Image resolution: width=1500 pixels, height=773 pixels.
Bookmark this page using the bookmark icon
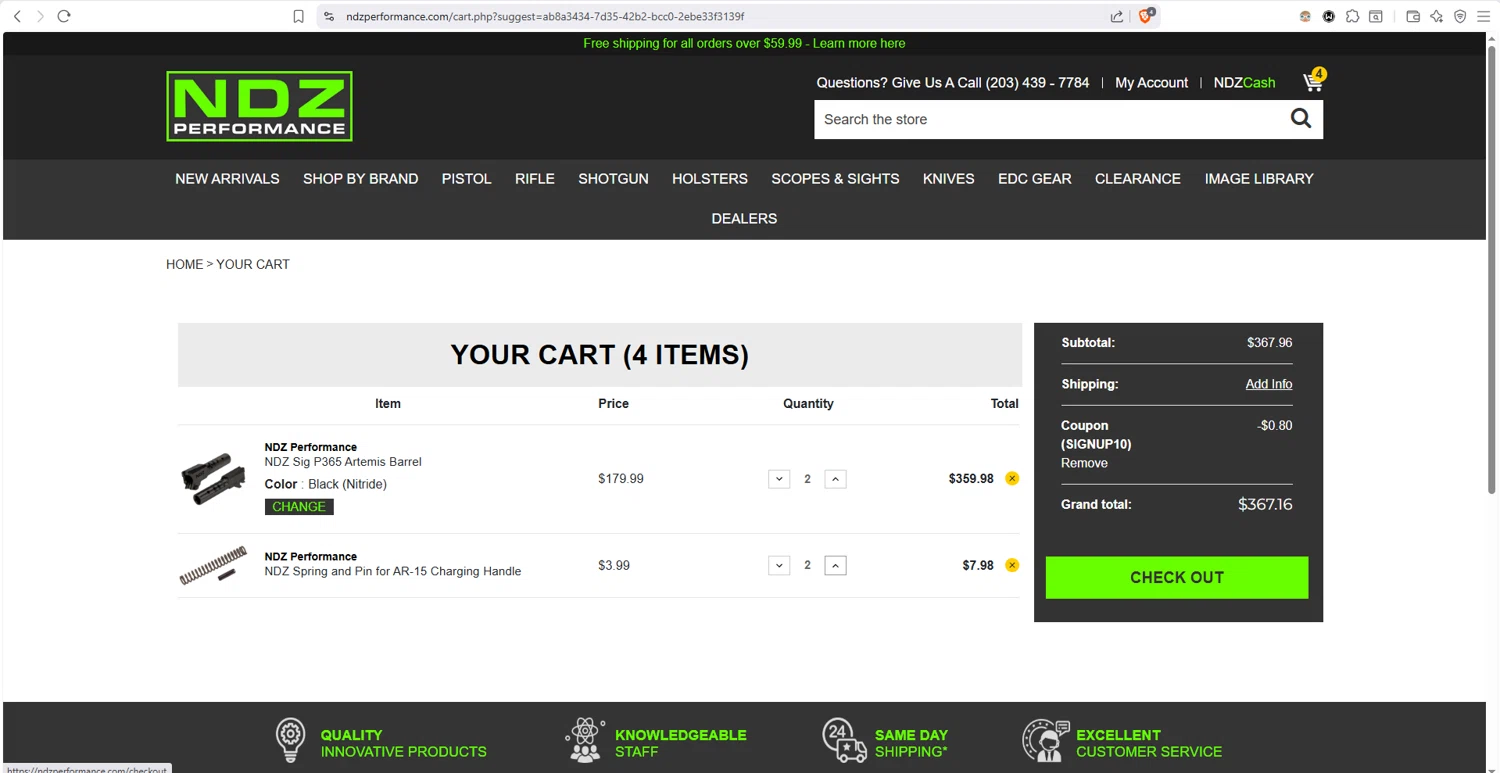pyautogui.click(x=298, y=16)
